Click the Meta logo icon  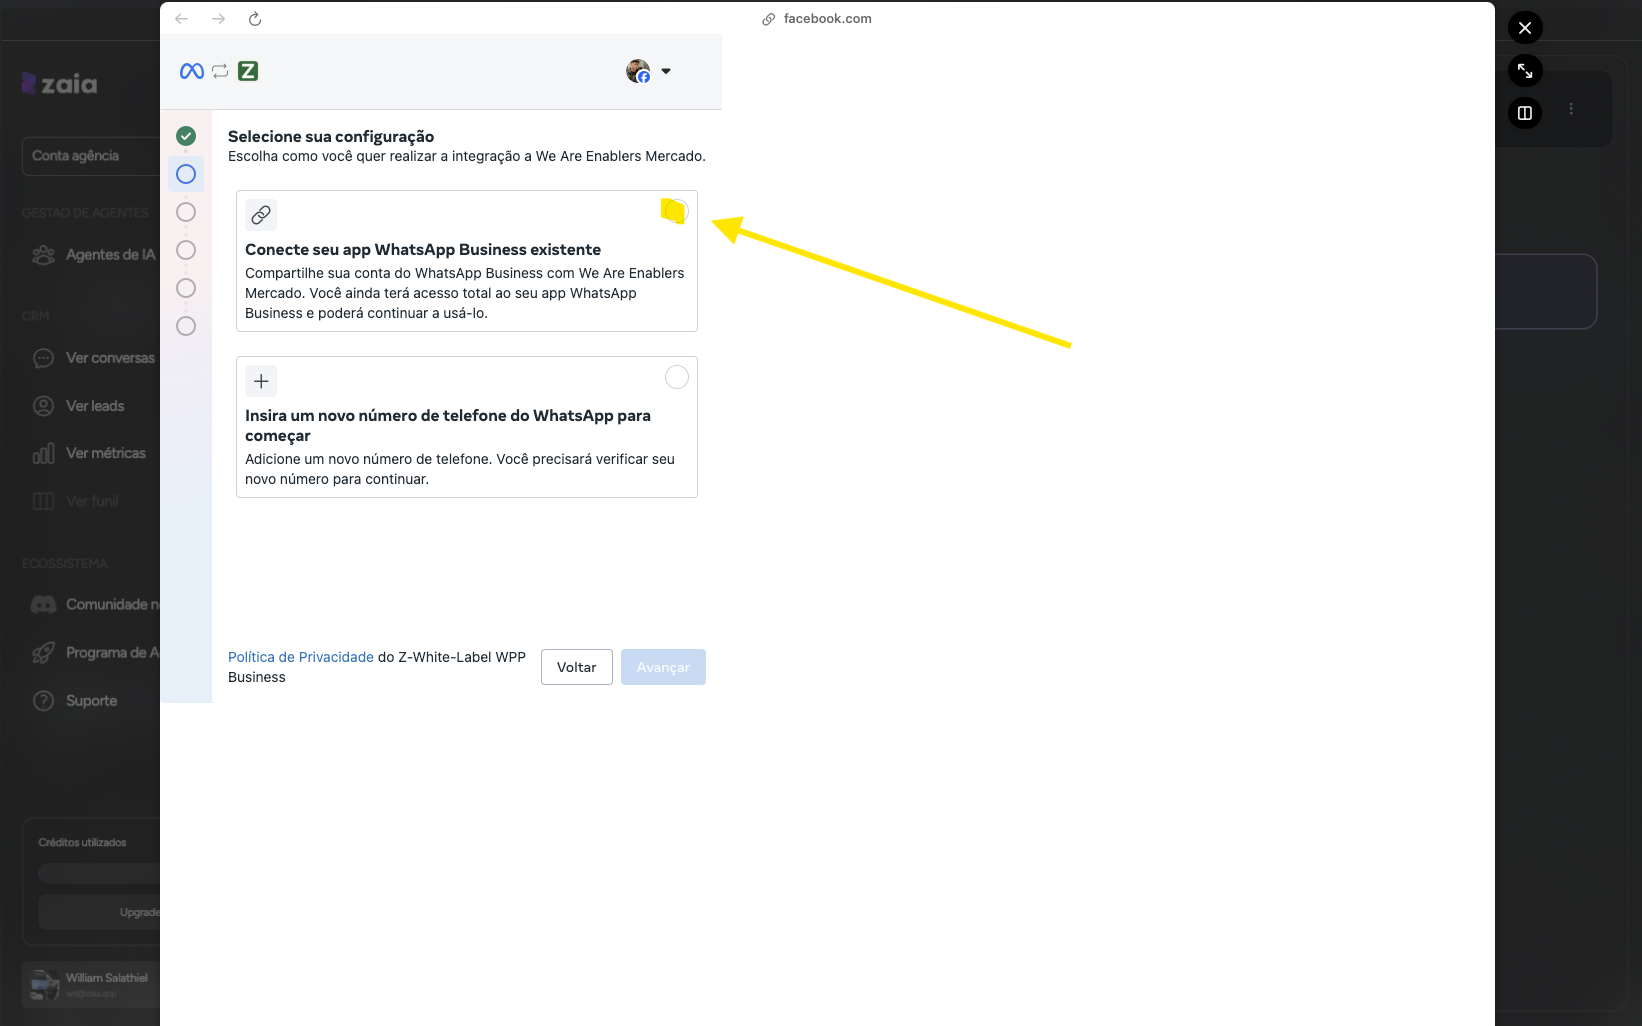[x=191, y=71]
